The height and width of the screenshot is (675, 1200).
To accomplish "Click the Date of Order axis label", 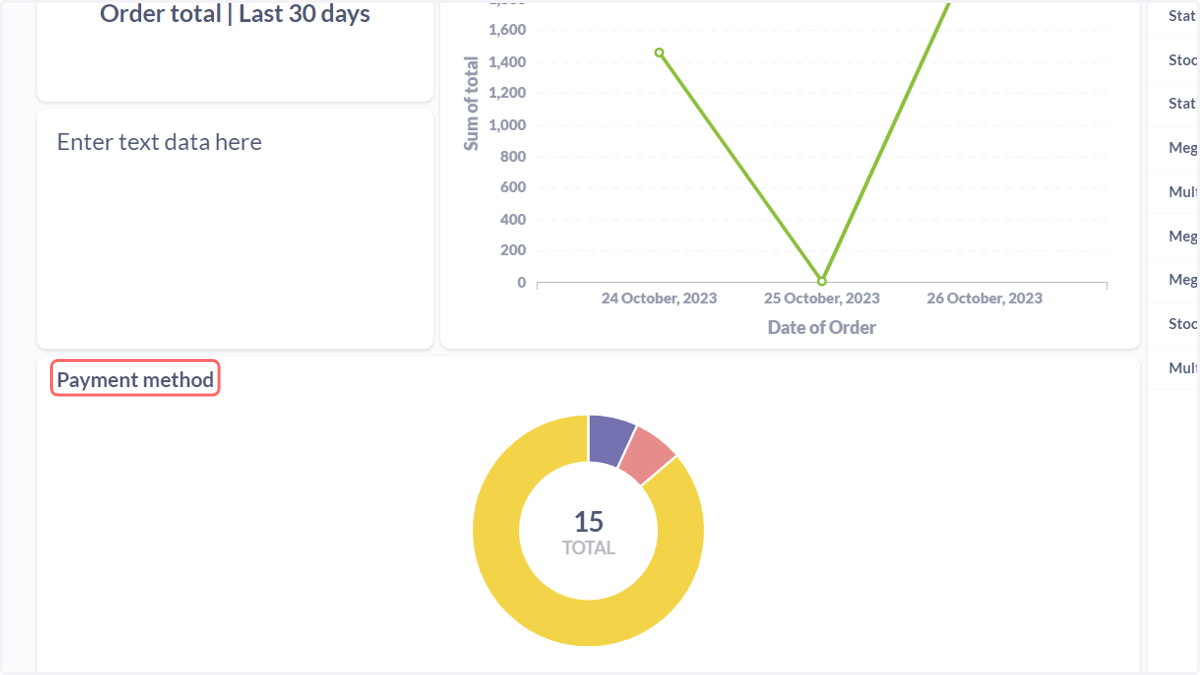I will 822,327.
